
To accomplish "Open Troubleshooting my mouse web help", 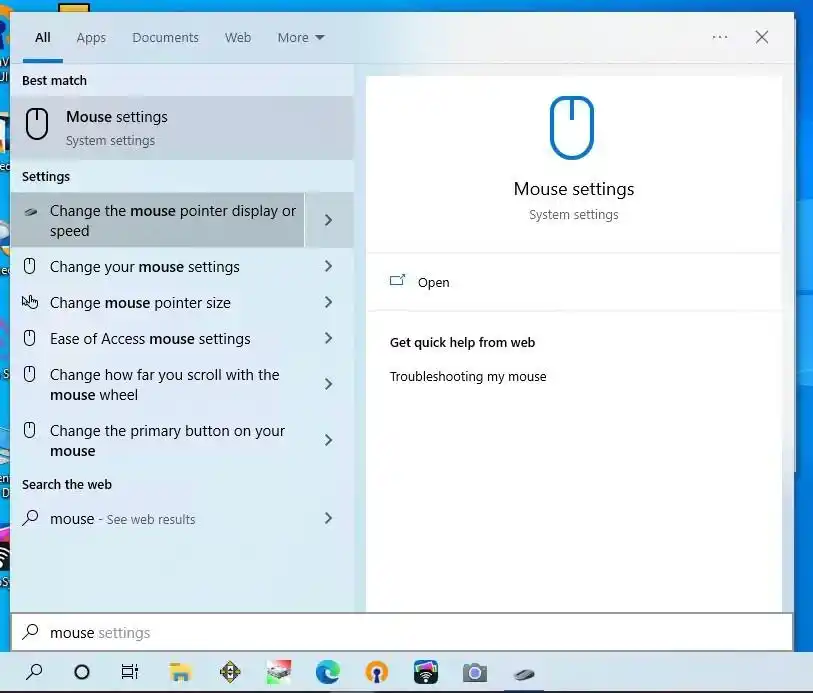I will click(x=468, y=377).
